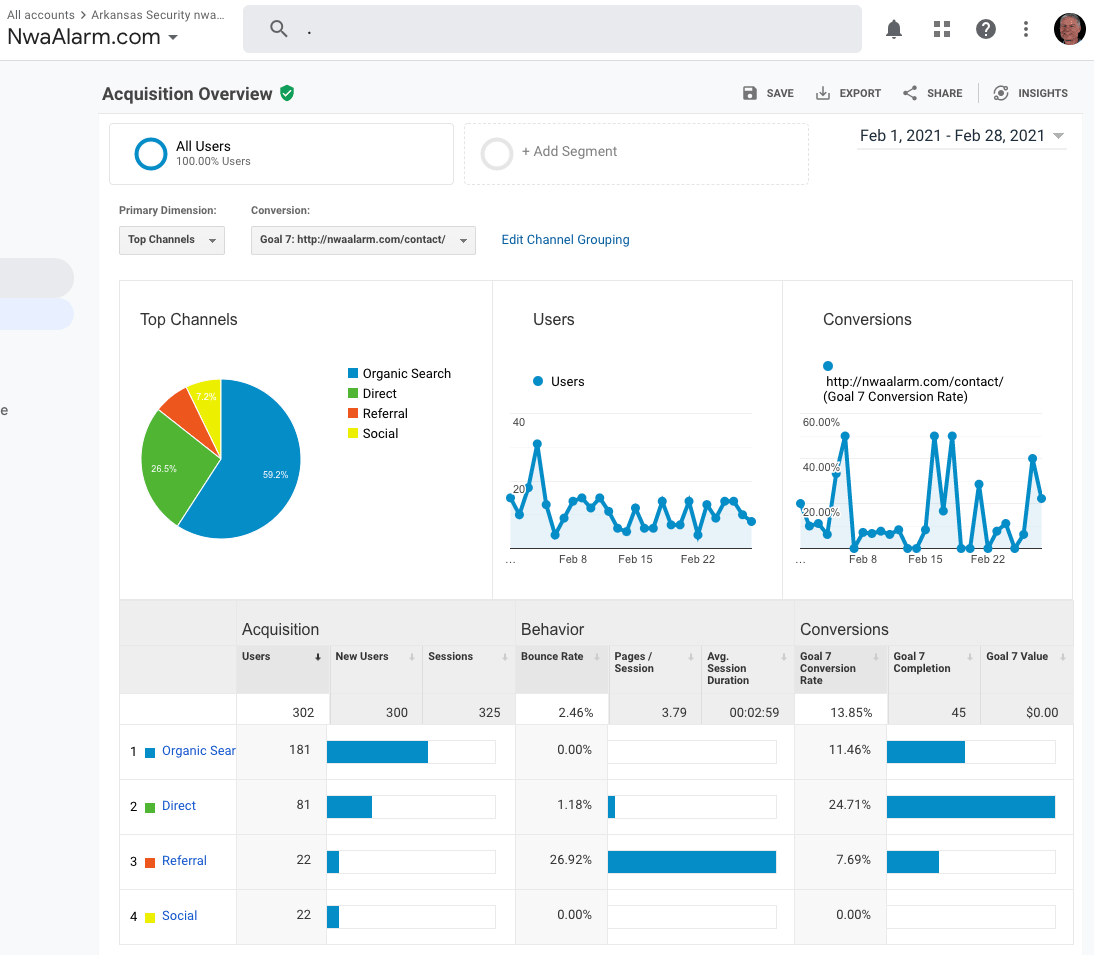Open the Top Channels primary dimension dropdown
This screenshot has height=955, width=1094.
[171, 240]
